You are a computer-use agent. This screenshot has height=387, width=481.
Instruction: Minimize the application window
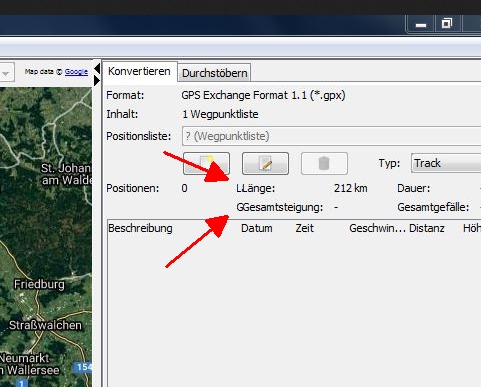(421, 25)
